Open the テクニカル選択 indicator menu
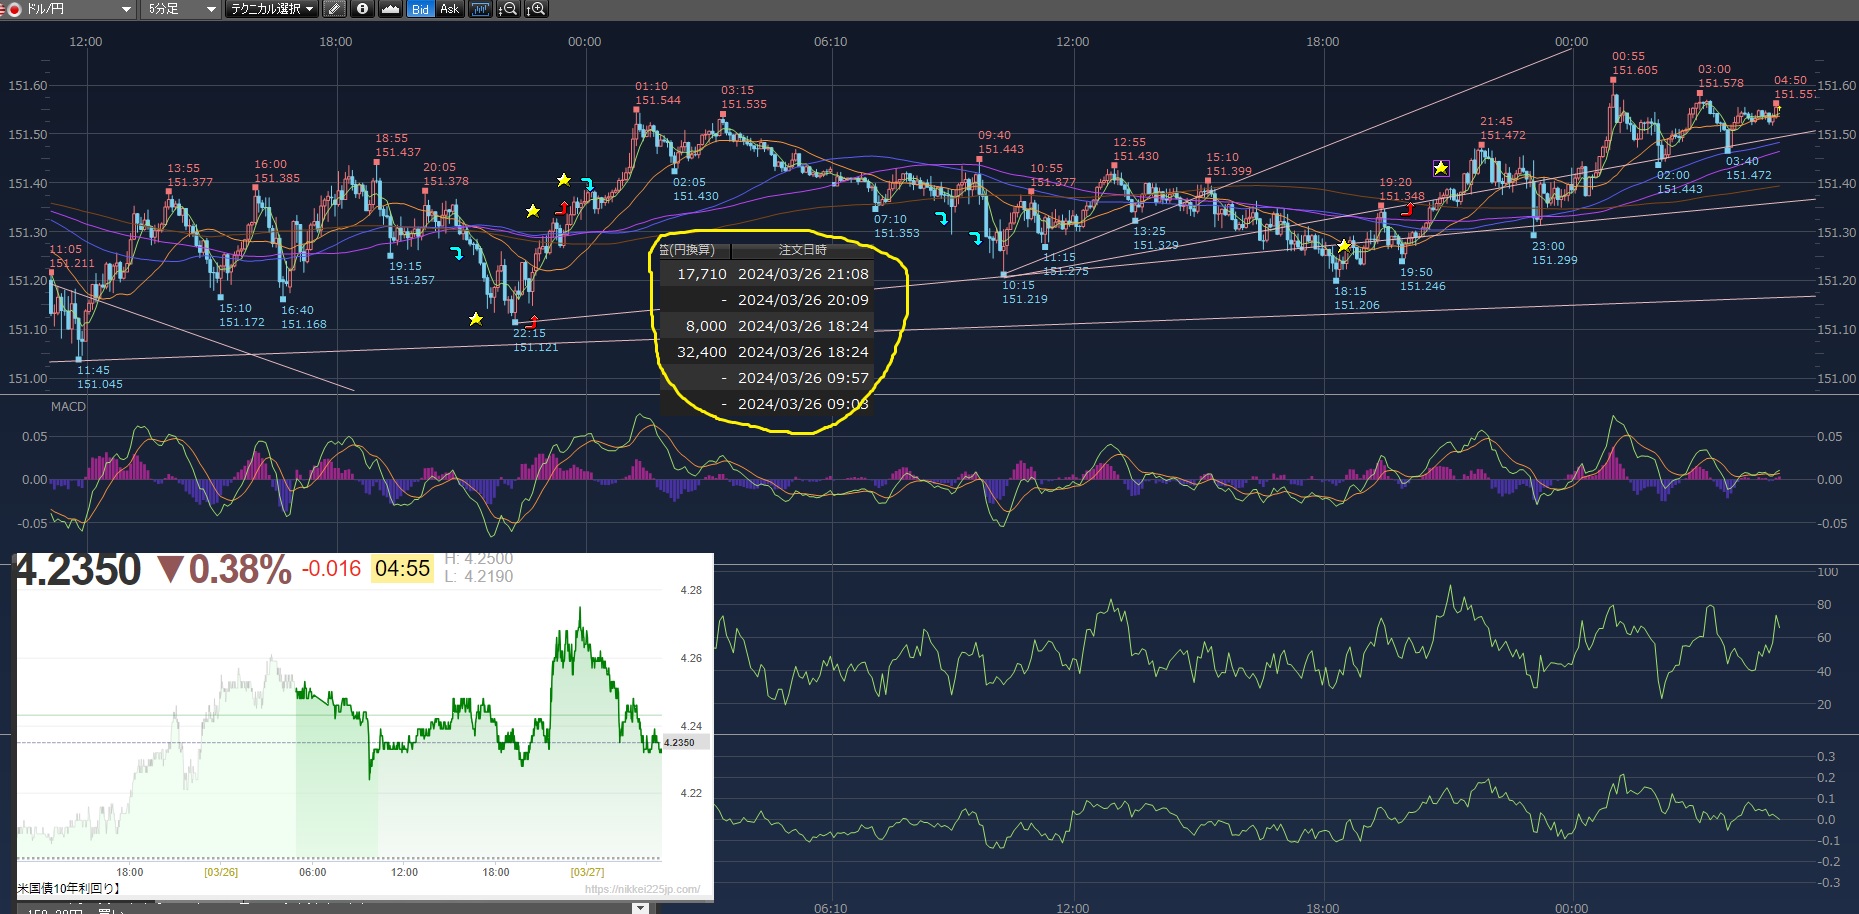Screen dimensions: 1859x914 [272, 9]
